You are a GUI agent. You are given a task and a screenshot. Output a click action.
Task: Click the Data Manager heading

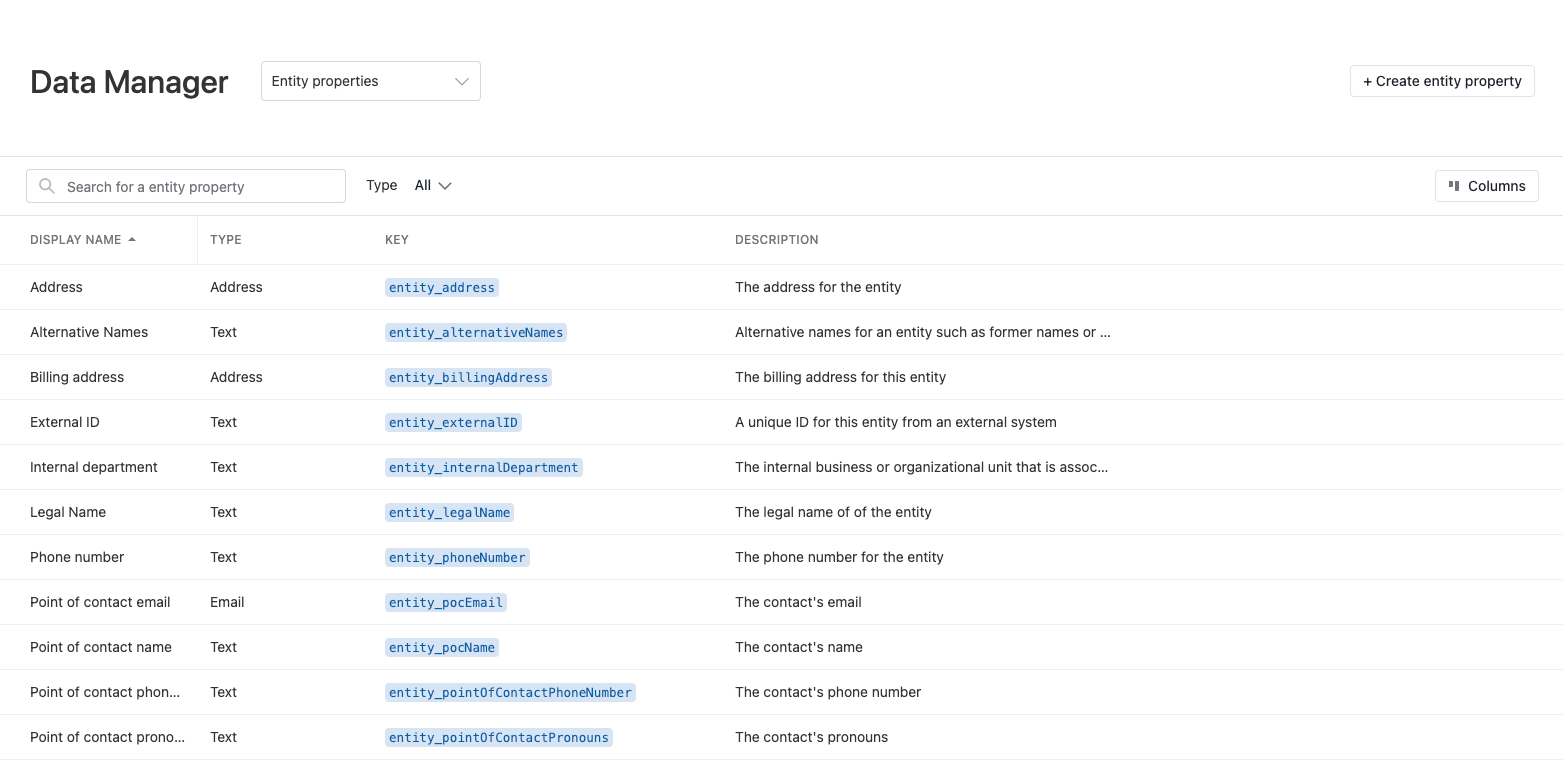coord(128,81)
